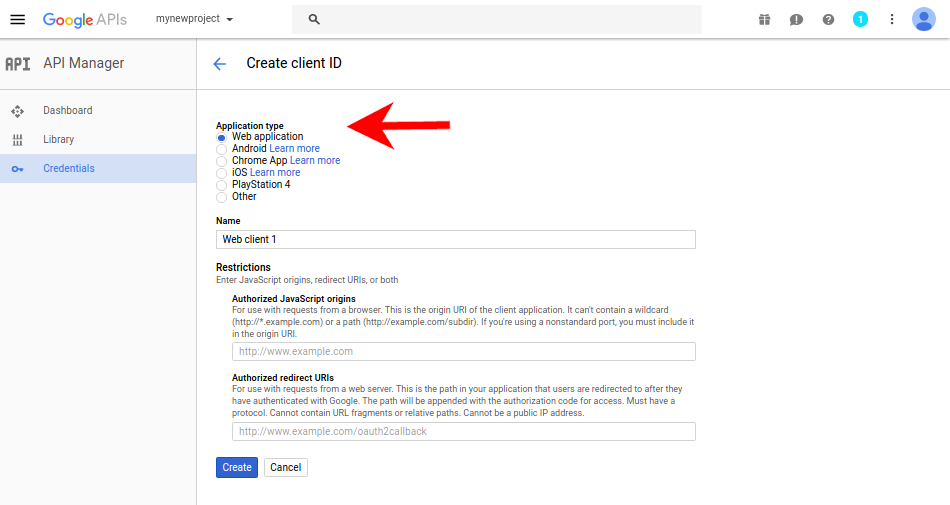This screenshot has width=950, height=505.
Task: Select the iOS radio button
Action: point(222,173)
